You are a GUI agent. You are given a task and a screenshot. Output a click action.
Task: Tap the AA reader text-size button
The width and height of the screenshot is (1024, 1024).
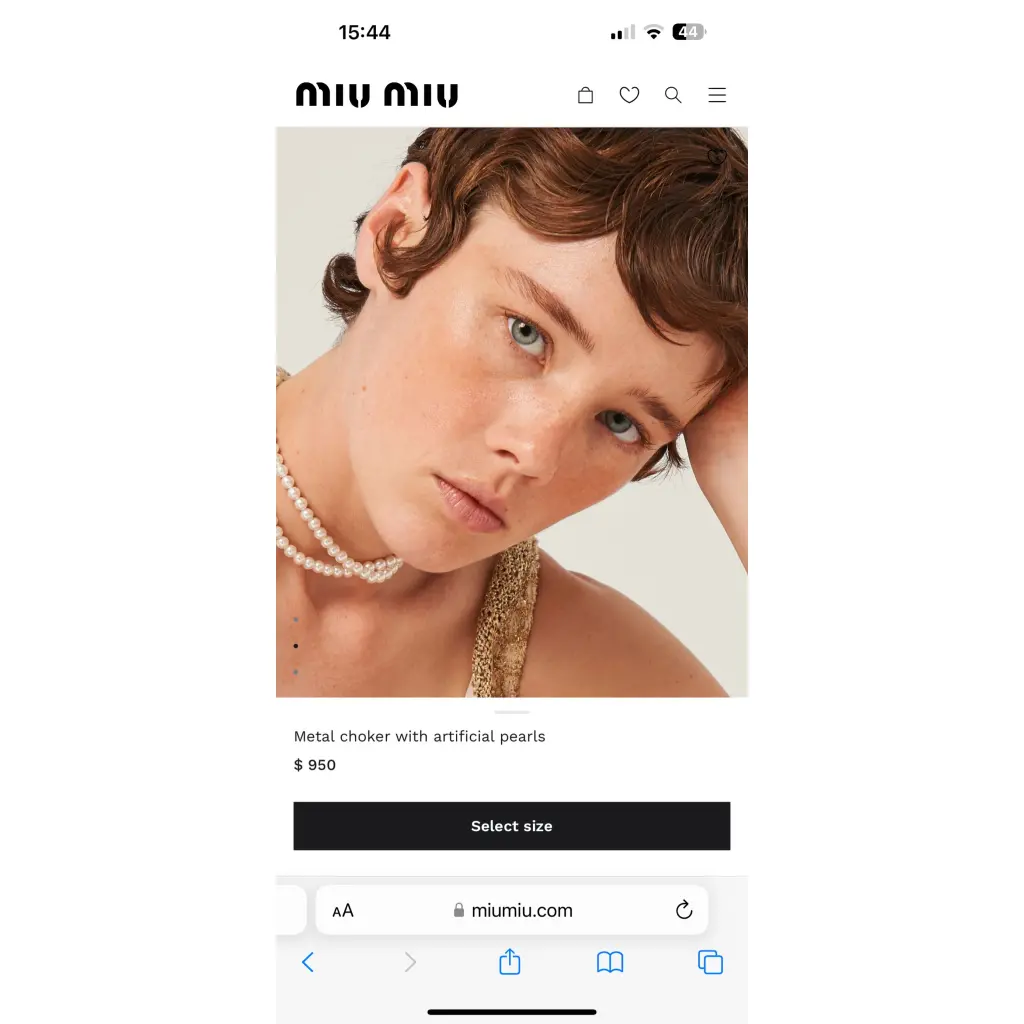343,910
